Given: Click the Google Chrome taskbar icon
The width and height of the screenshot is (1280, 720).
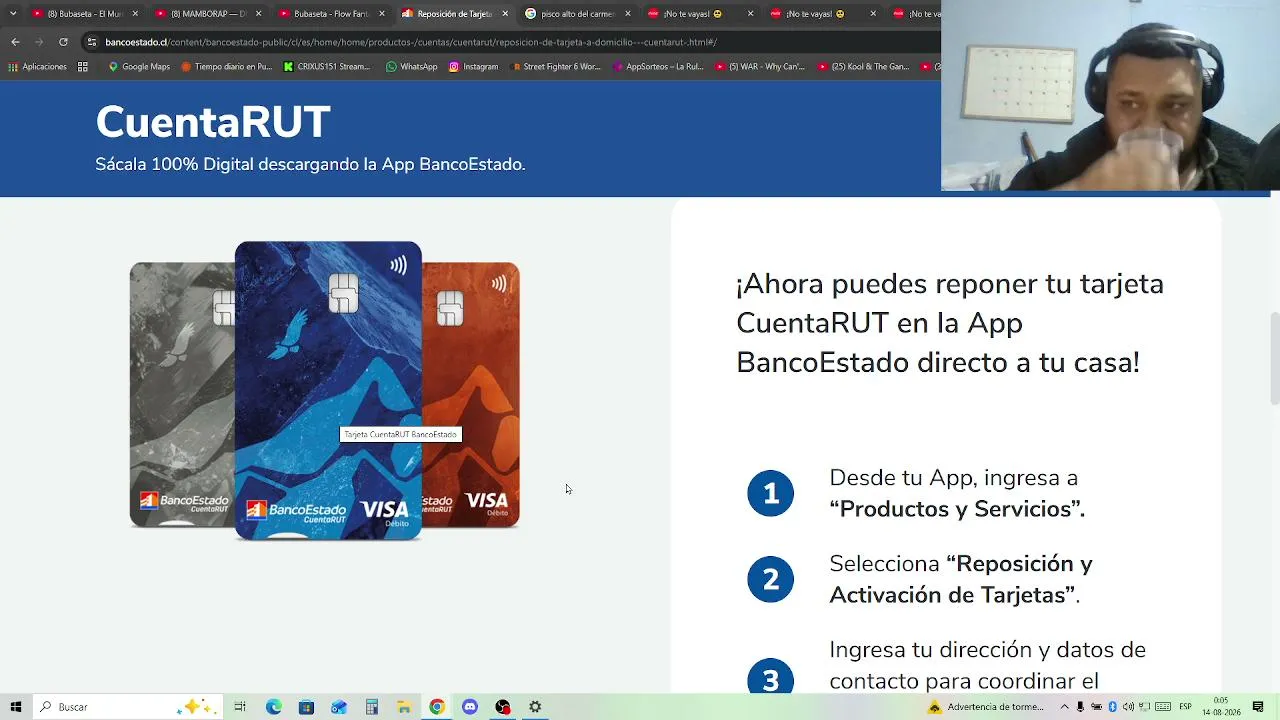Looking at the screenshot, I should pos(437,707).
